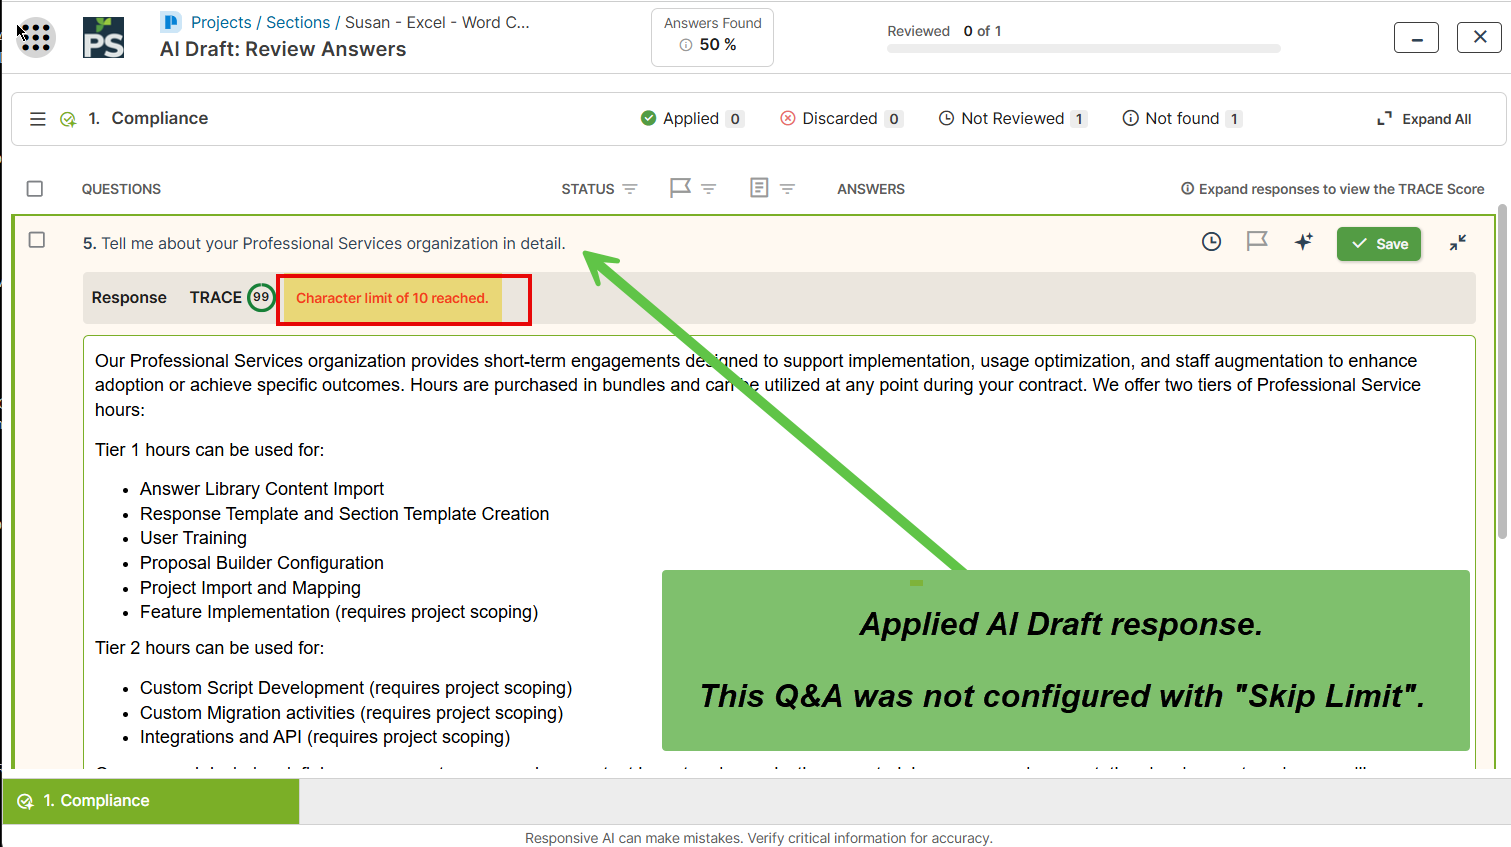Select the Response tab label
The width and height of the screenshot is (1511, 847).
coord(129,298)
